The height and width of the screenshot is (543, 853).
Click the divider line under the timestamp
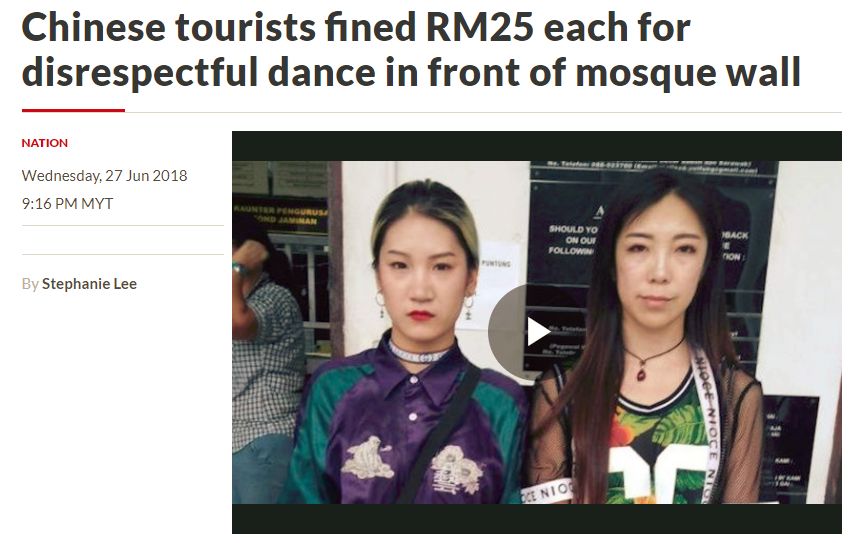click(x=122, y=225)
